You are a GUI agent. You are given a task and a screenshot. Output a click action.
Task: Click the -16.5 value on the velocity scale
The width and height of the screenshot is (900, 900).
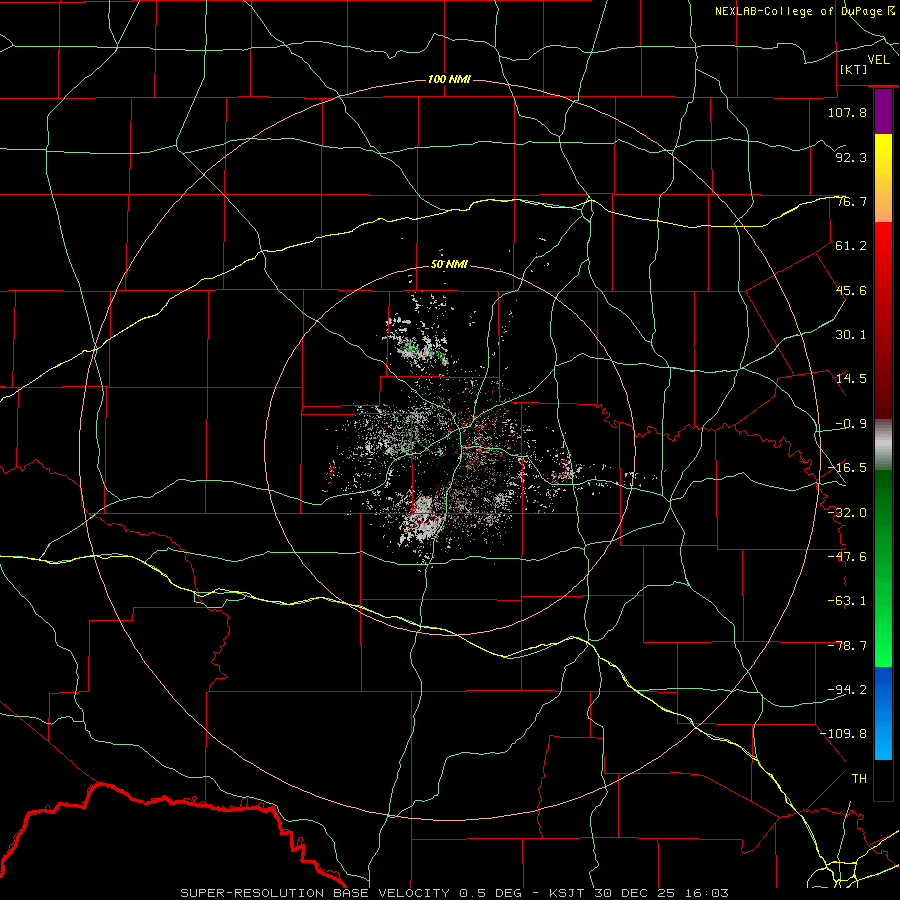[847, 468]
